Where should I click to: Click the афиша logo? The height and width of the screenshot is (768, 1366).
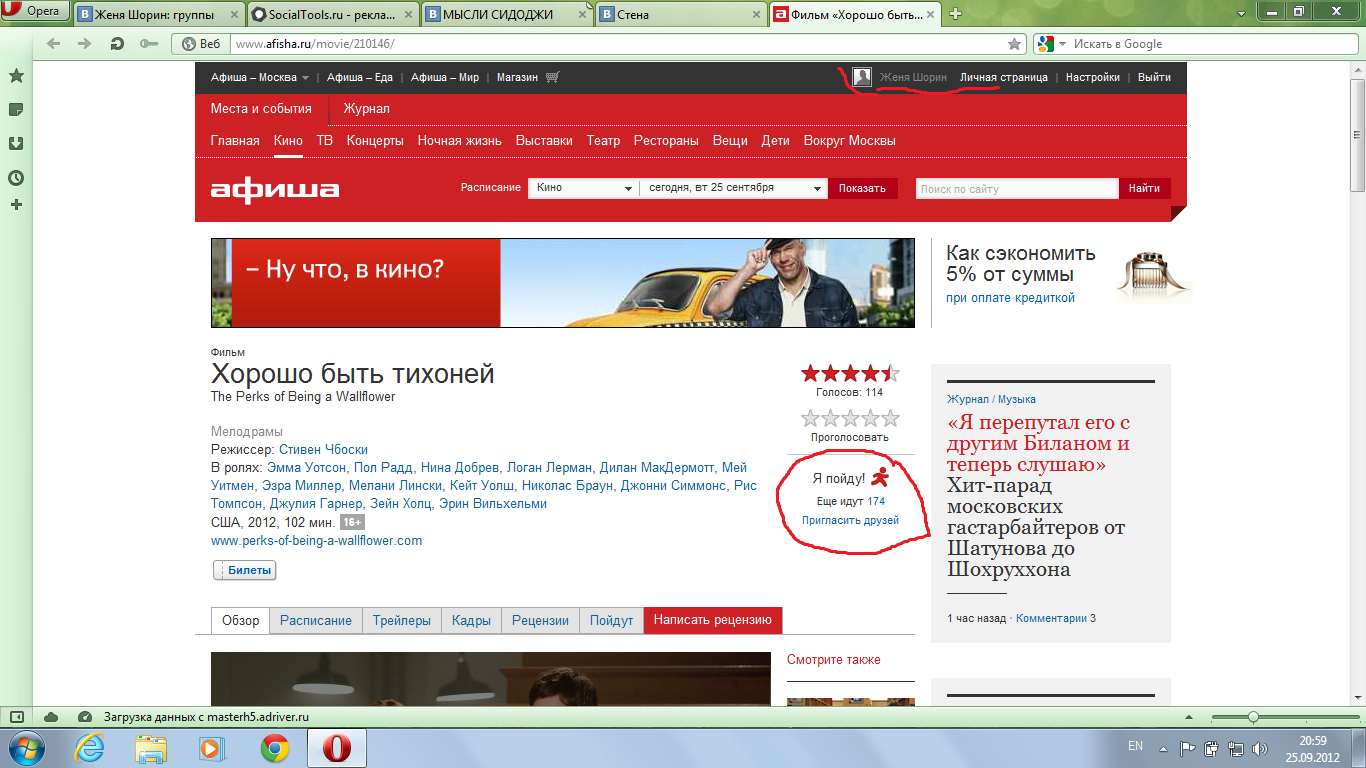(275, 190)
